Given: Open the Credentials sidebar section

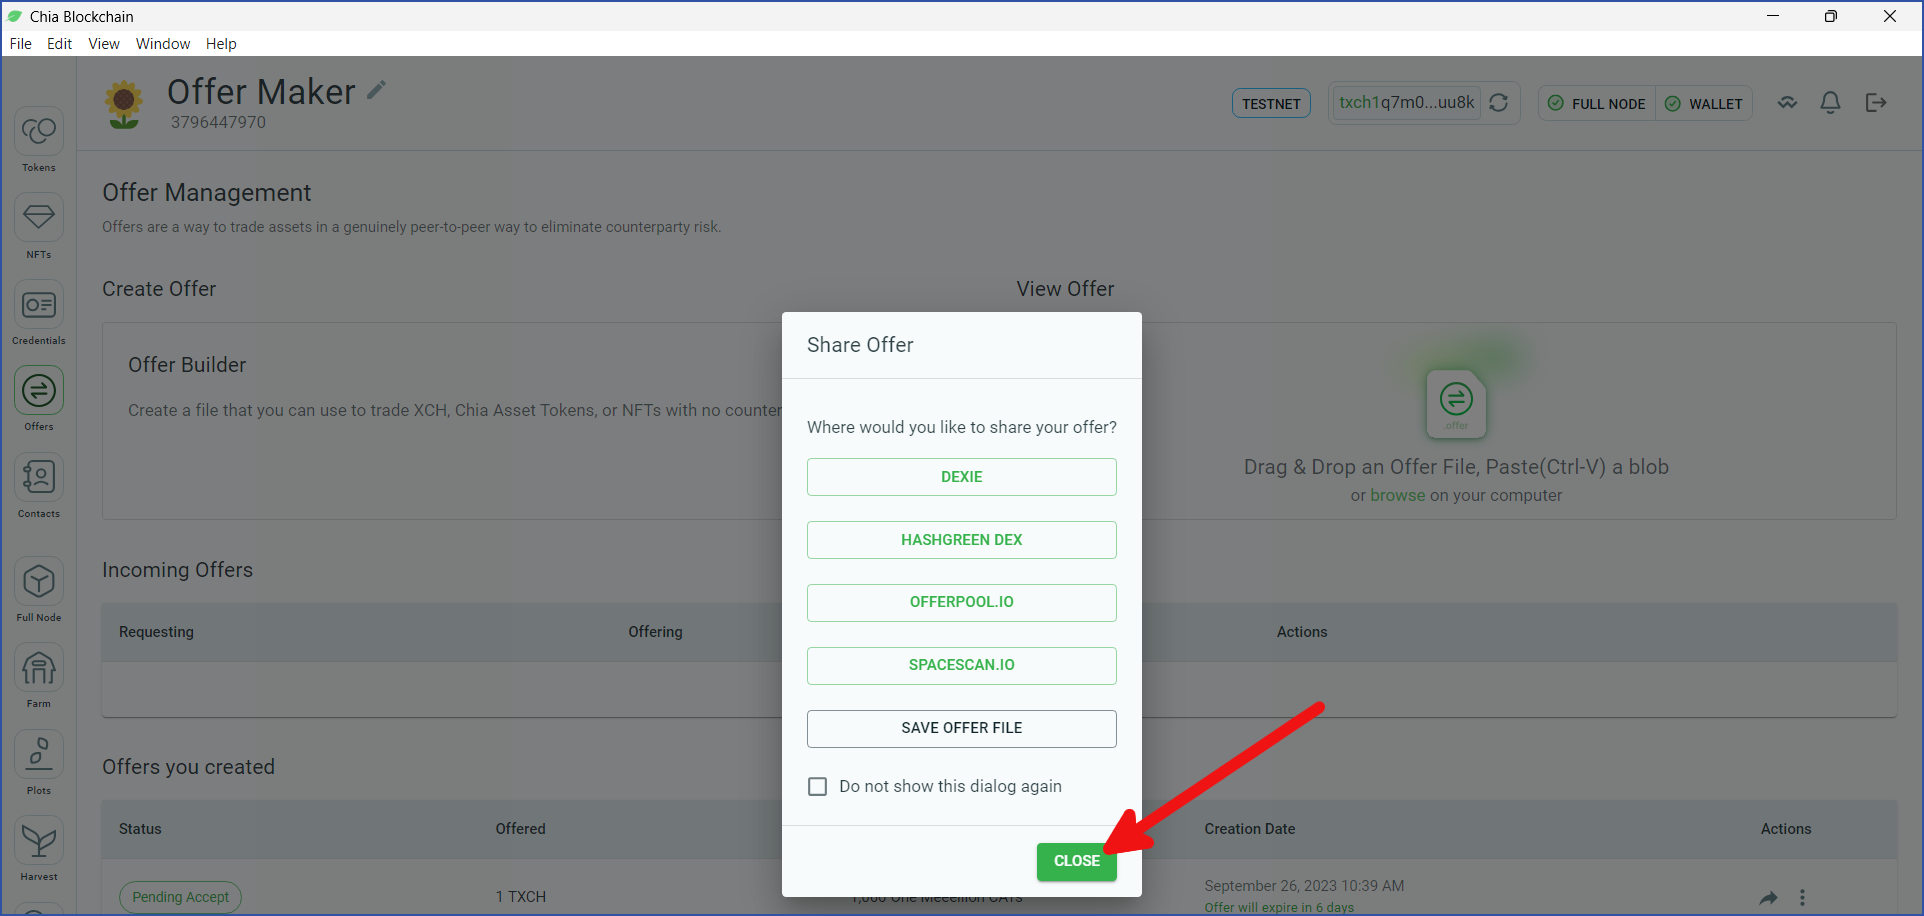Looking at the screenshot, I should pyautogui.click(x=39, y=312).
